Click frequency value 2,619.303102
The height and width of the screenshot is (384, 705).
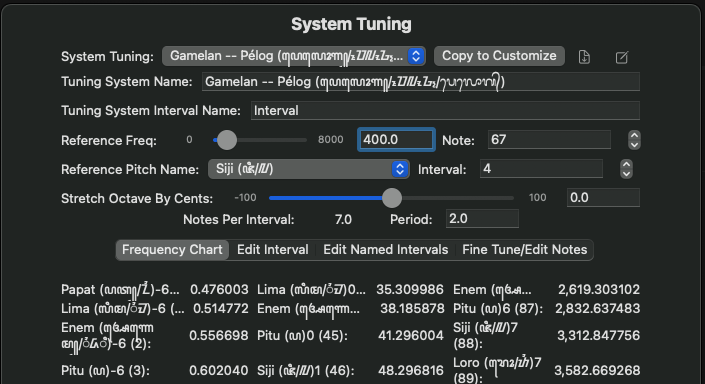coord(598,290)
